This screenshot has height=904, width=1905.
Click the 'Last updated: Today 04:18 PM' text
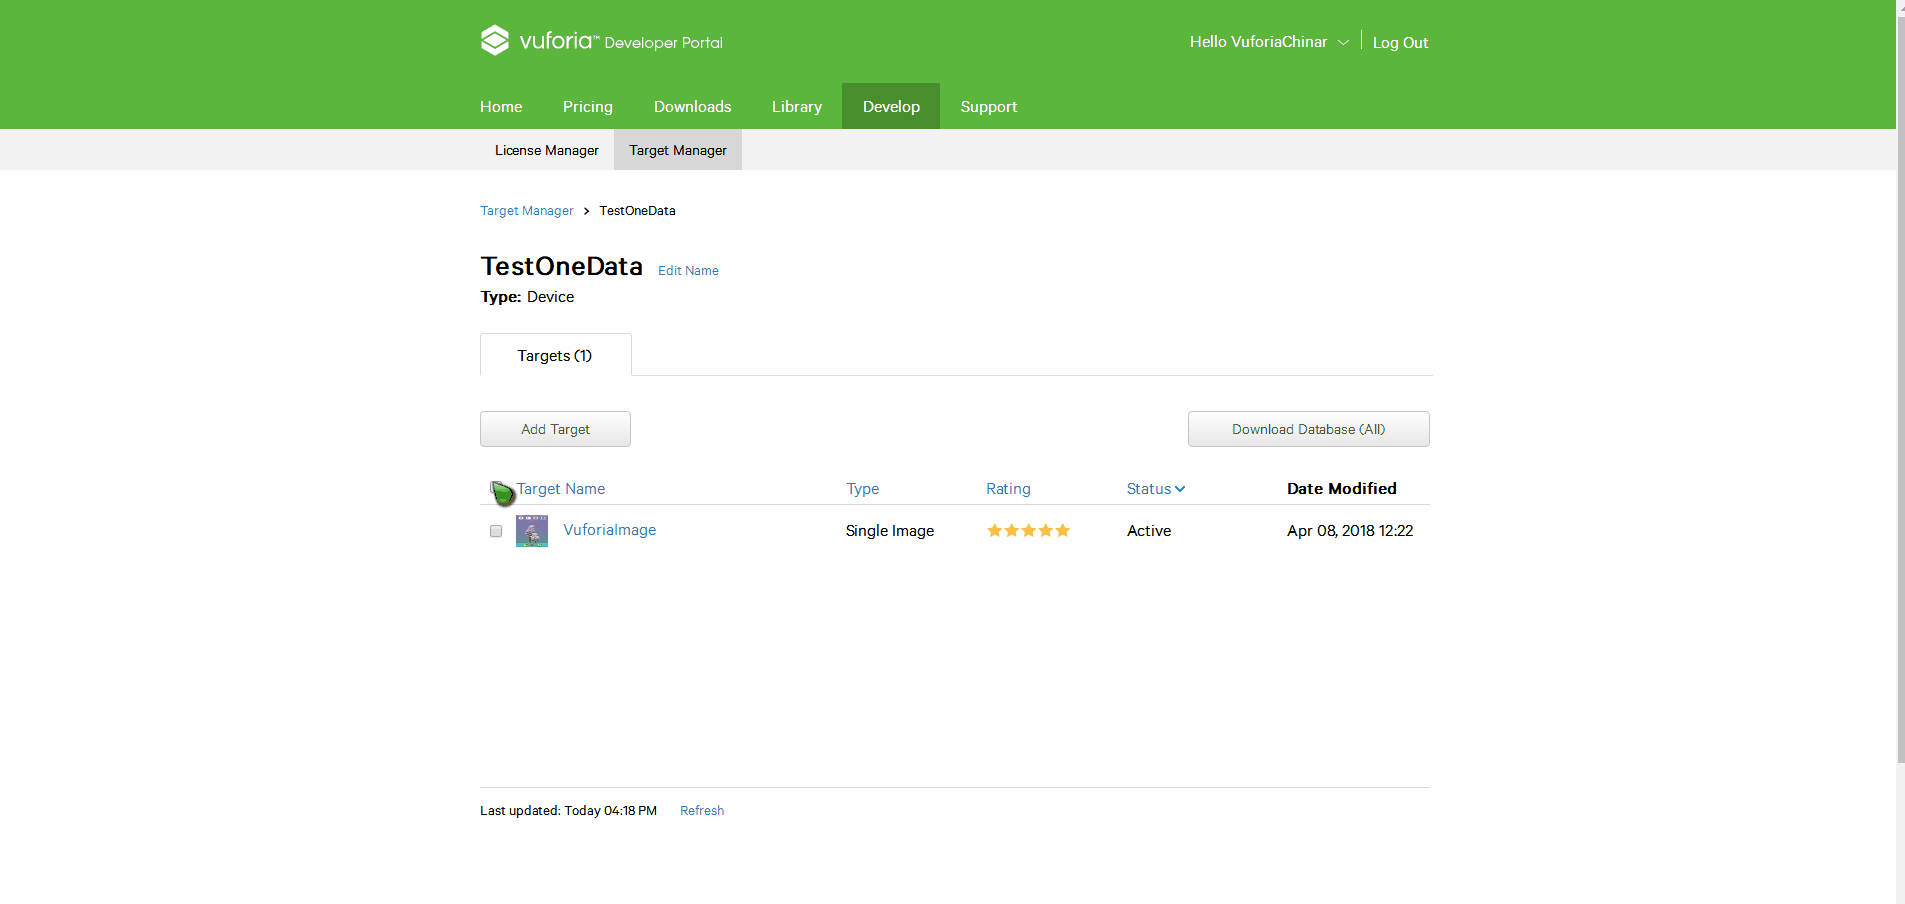click(x=568, y=811)
